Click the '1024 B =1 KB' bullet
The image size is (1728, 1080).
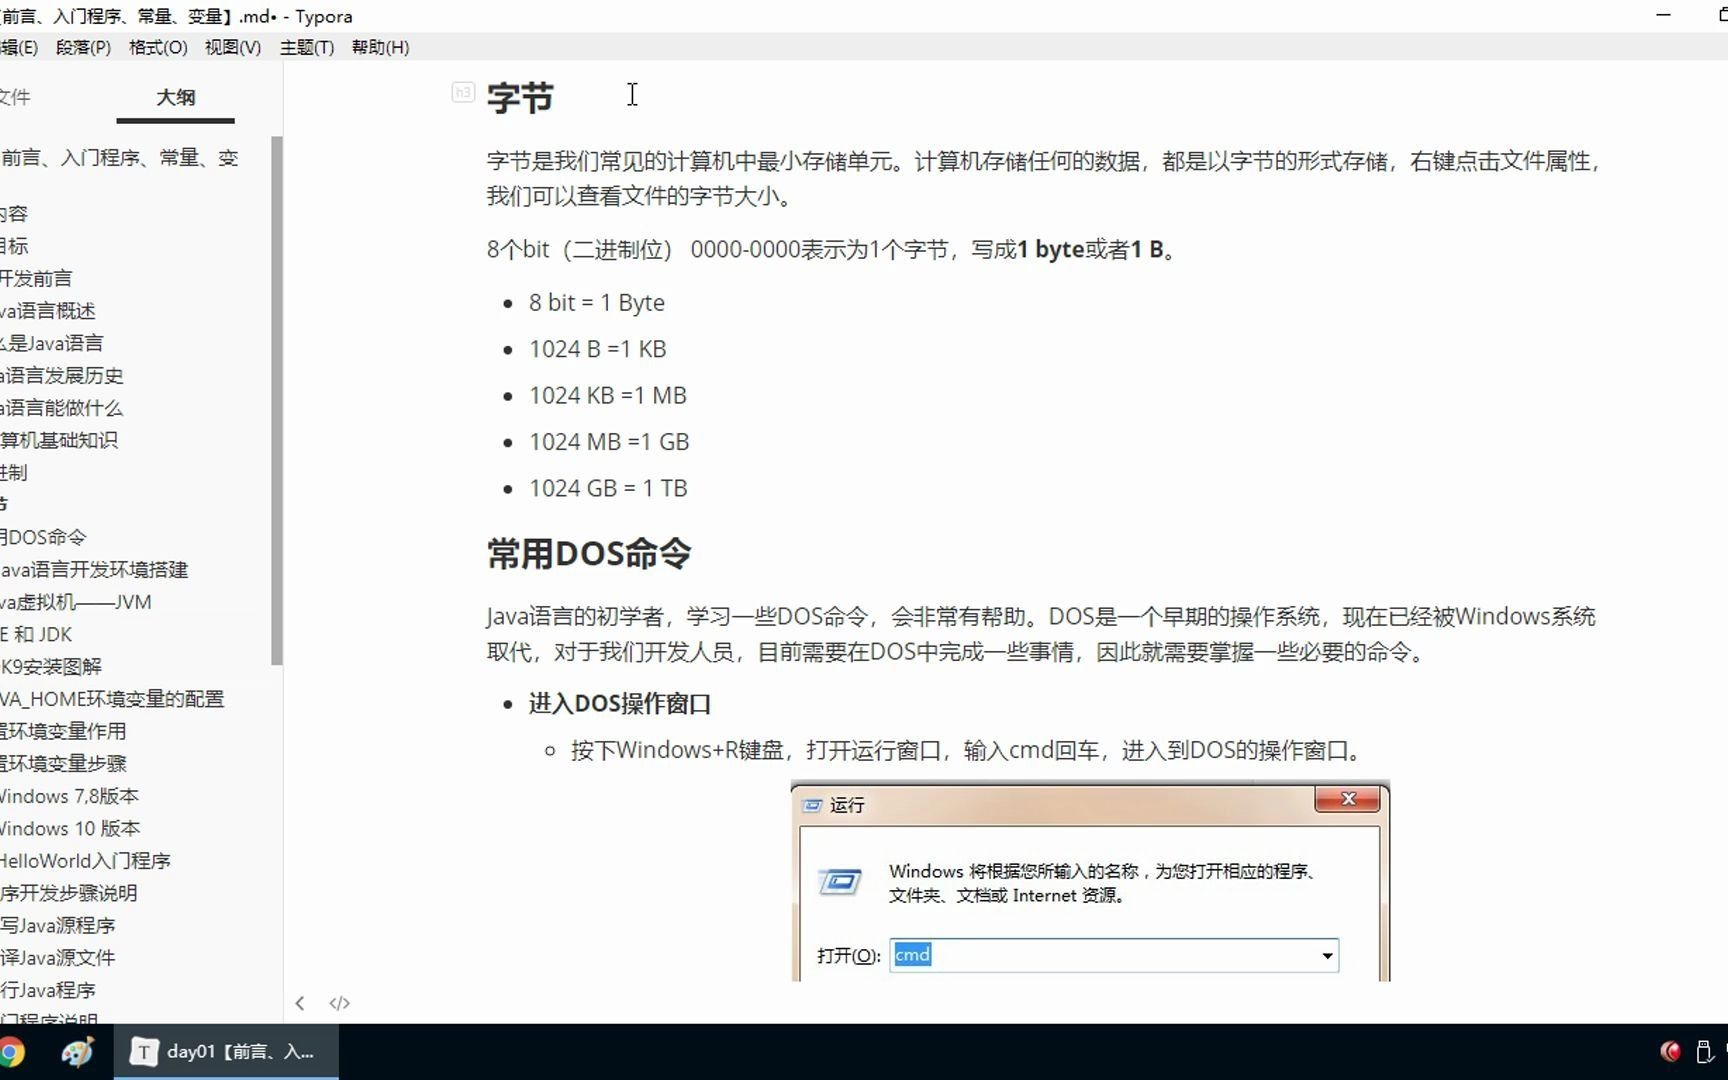click(598, 349)
